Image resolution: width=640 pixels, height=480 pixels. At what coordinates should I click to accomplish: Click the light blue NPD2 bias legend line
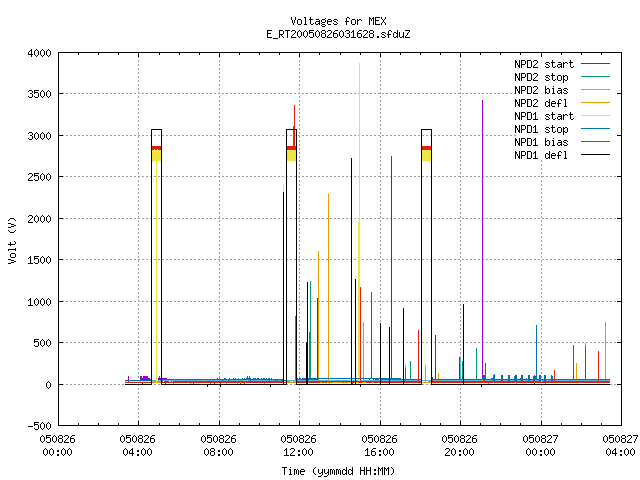(595, 90)
